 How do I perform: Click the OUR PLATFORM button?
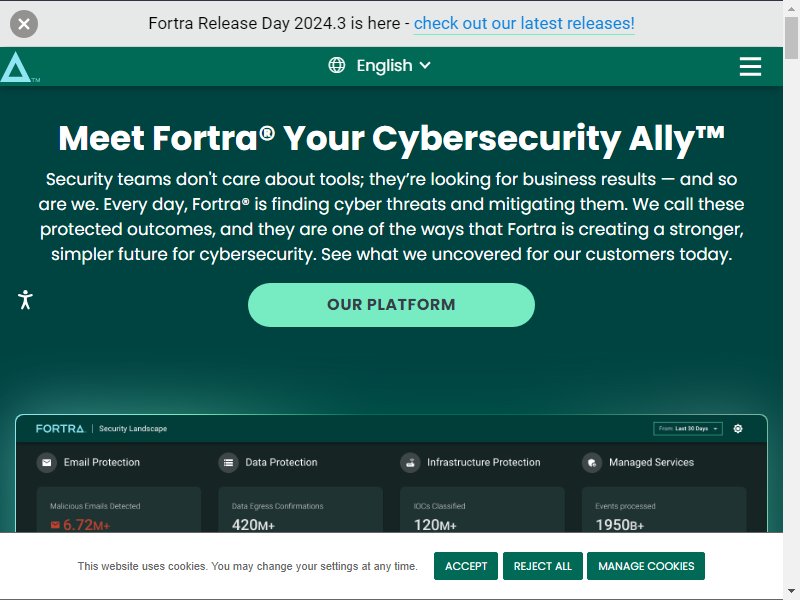[x=391, y=305]
